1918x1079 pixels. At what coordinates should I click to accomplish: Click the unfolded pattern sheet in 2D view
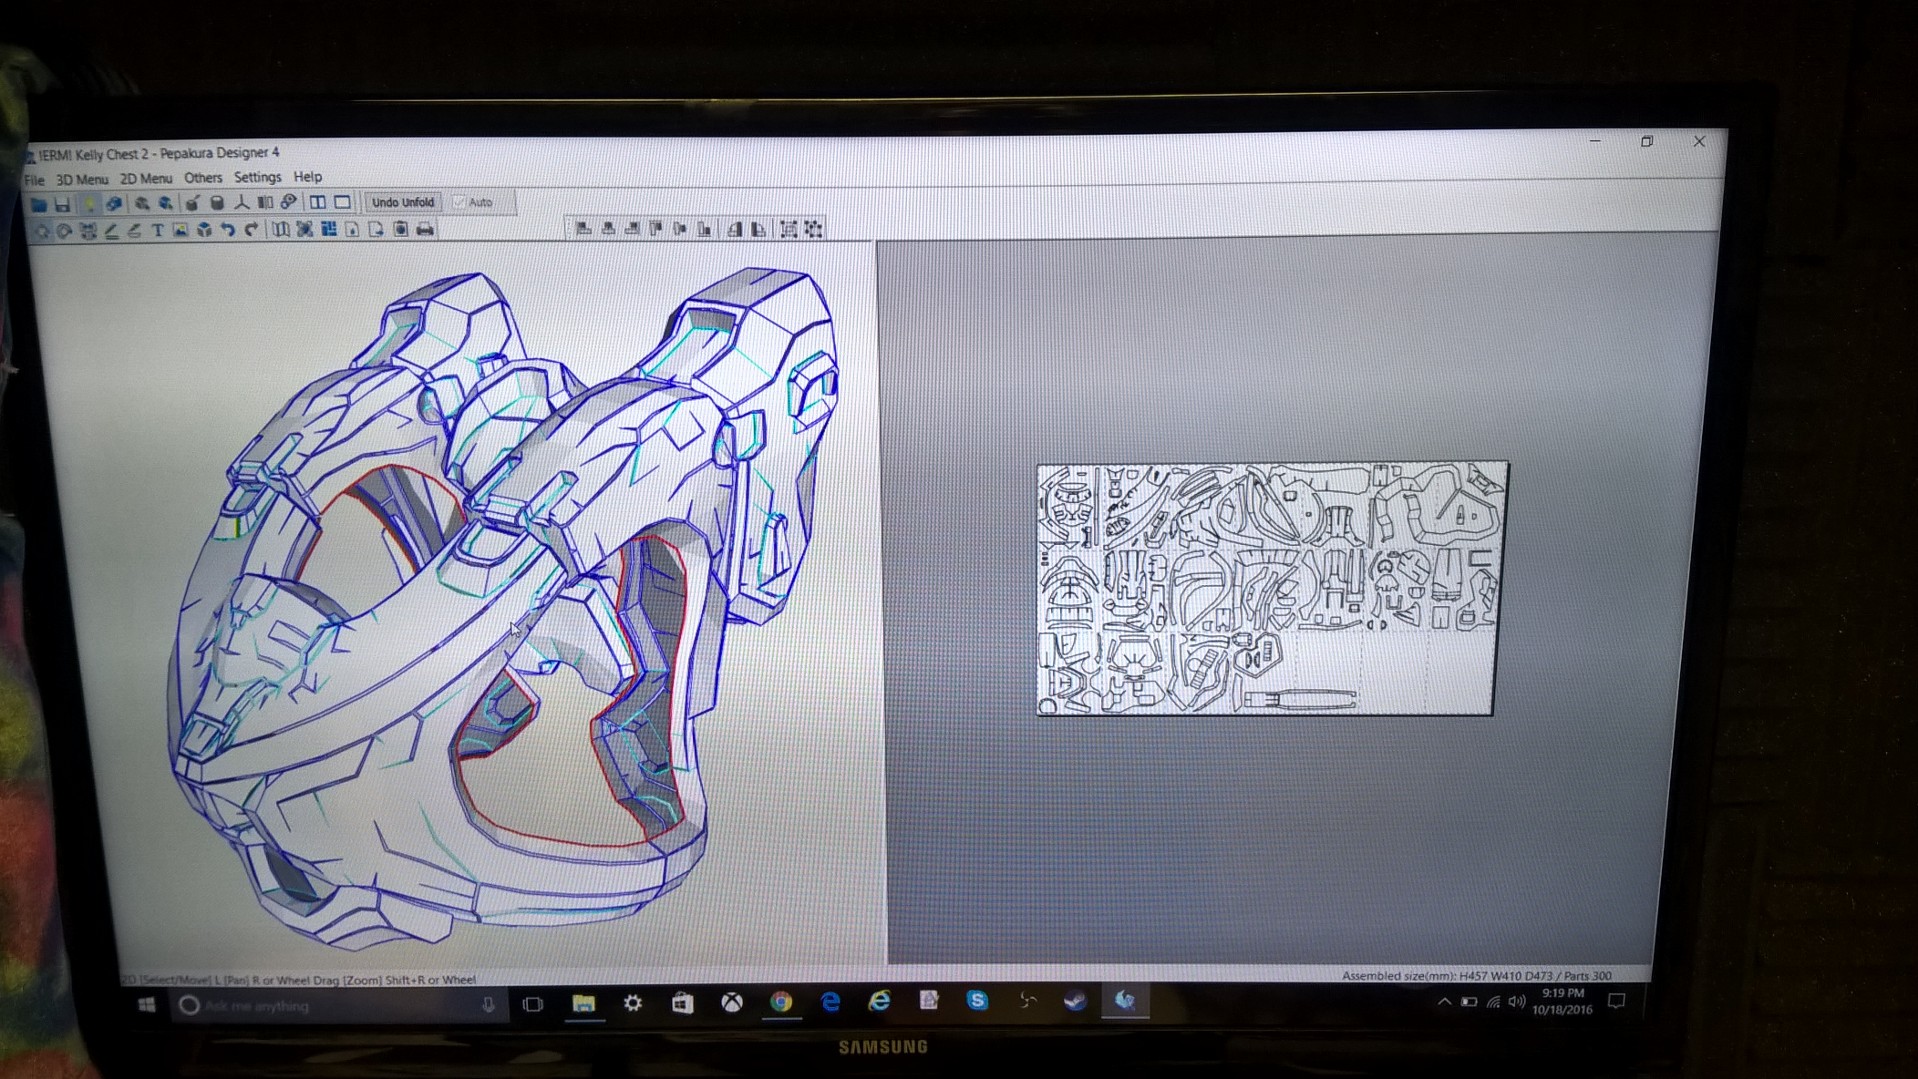coord(1271,588)
